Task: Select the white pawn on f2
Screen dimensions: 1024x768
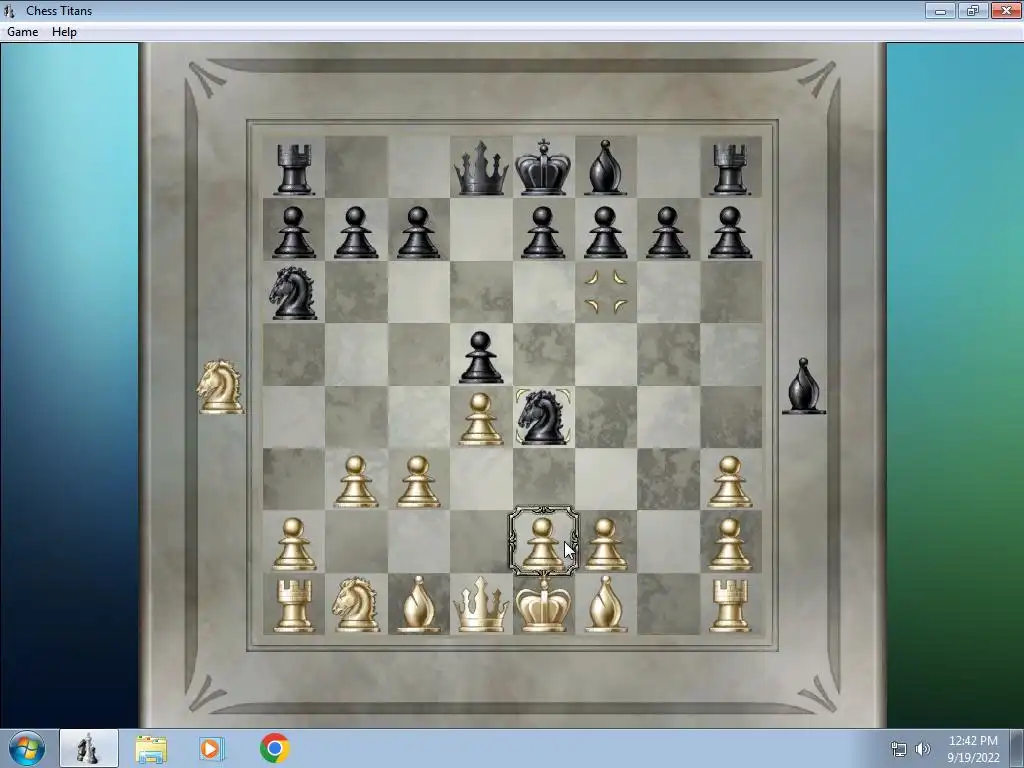Action: pyautogui.click(x=605, y=544)
